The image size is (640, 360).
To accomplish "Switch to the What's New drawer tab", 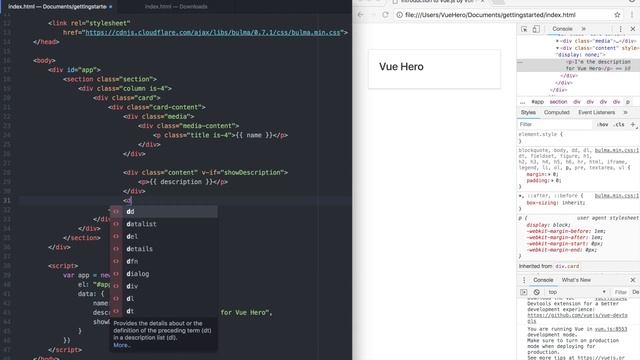I will [x=576, y=280].
